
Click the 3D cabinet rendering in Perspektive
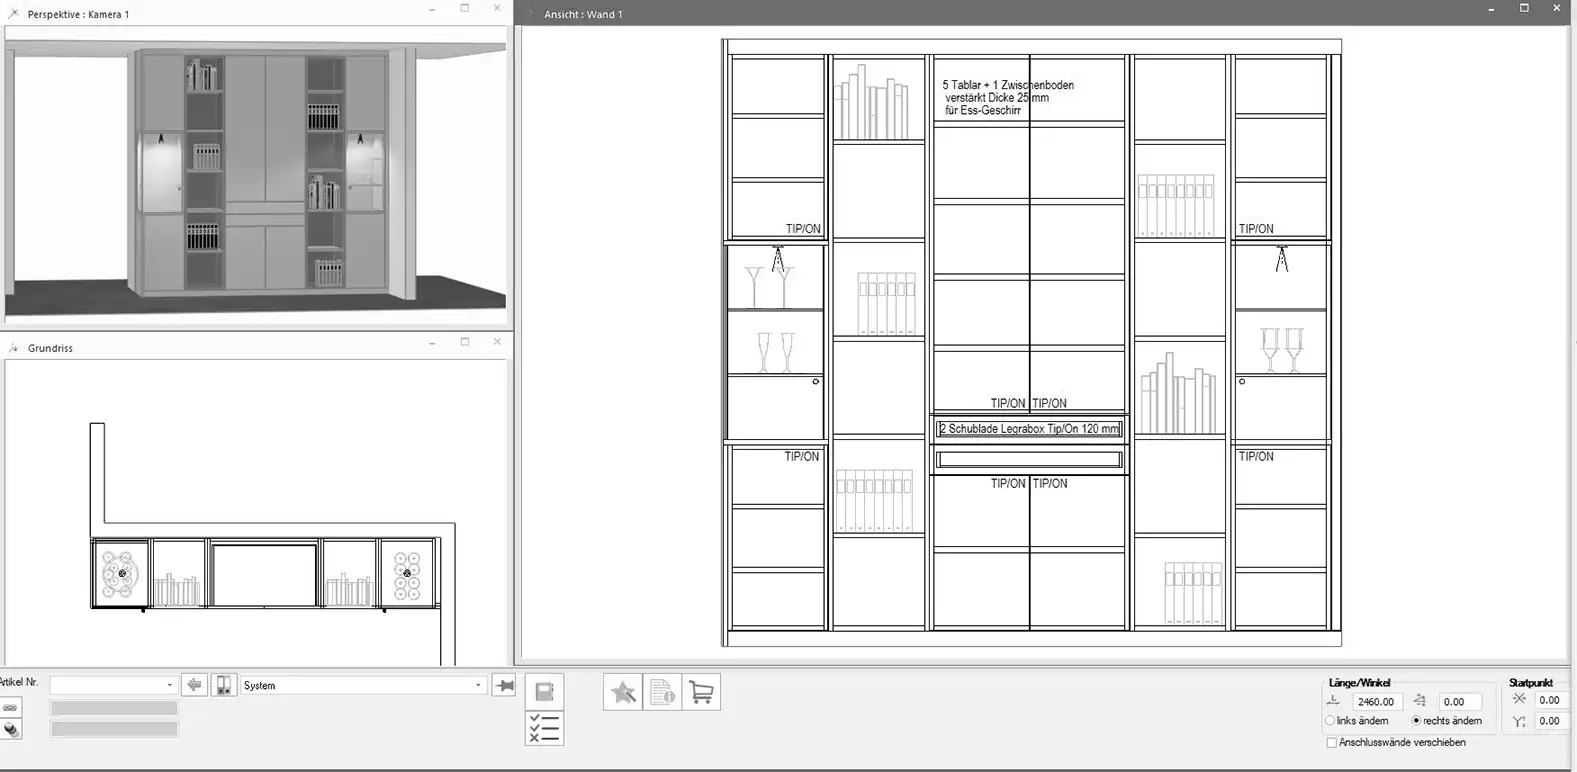pyautogui.click(x=264, y=173)
